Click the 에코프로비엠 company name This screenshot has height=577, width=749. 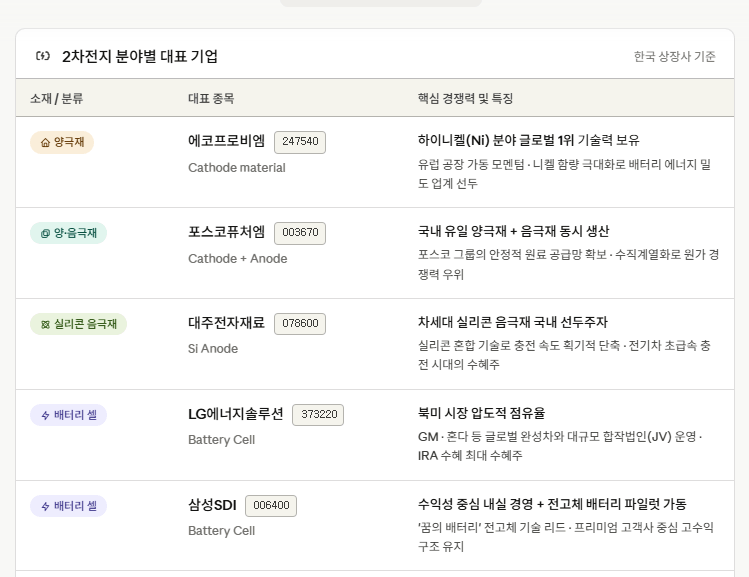[x=226, y=141]
